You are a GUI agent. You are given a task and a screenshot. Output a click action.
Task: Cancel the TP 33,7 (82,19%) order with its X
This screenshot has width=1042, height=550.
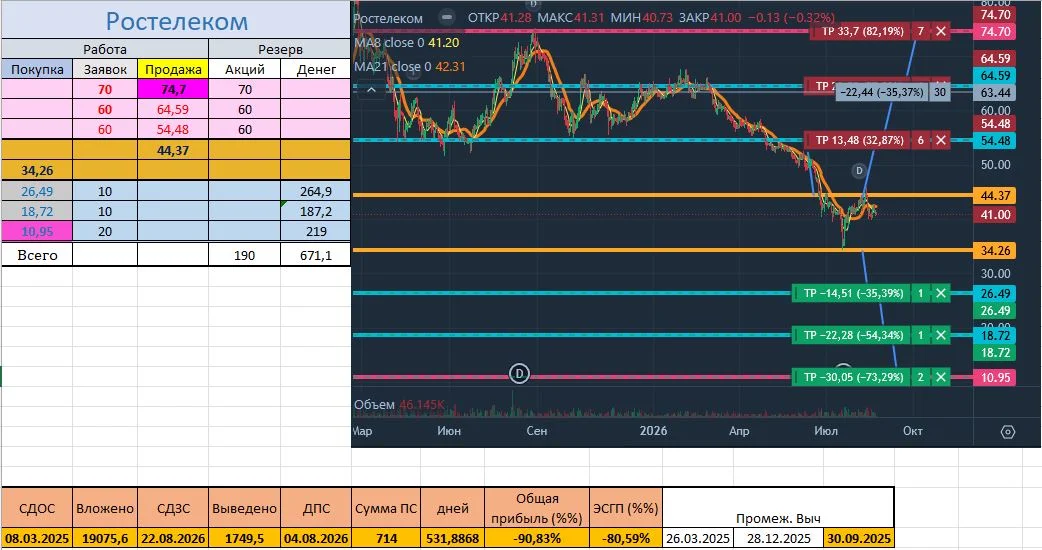tap(941, 31)
